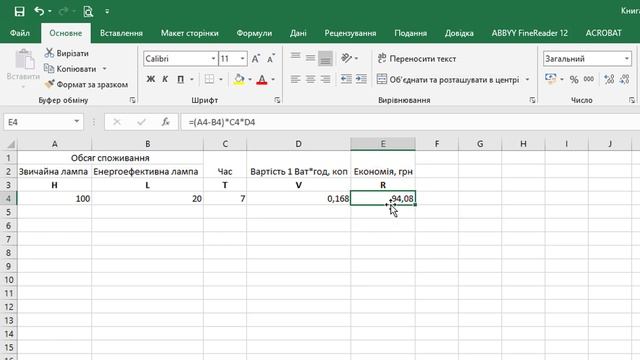Click Align Right icon
640x360 pixels.
[325, 79]
